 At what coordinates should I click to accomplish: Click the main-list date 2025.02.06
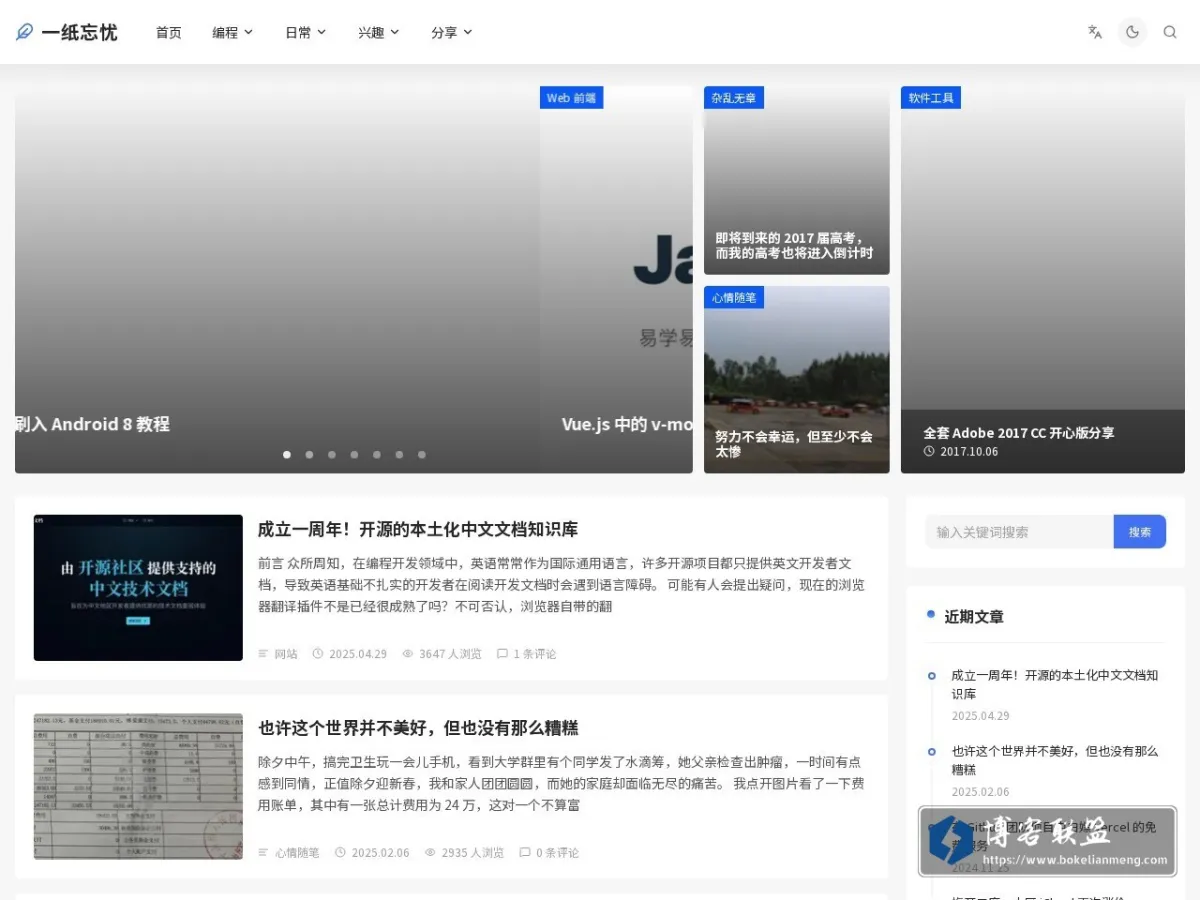point(380,853)
